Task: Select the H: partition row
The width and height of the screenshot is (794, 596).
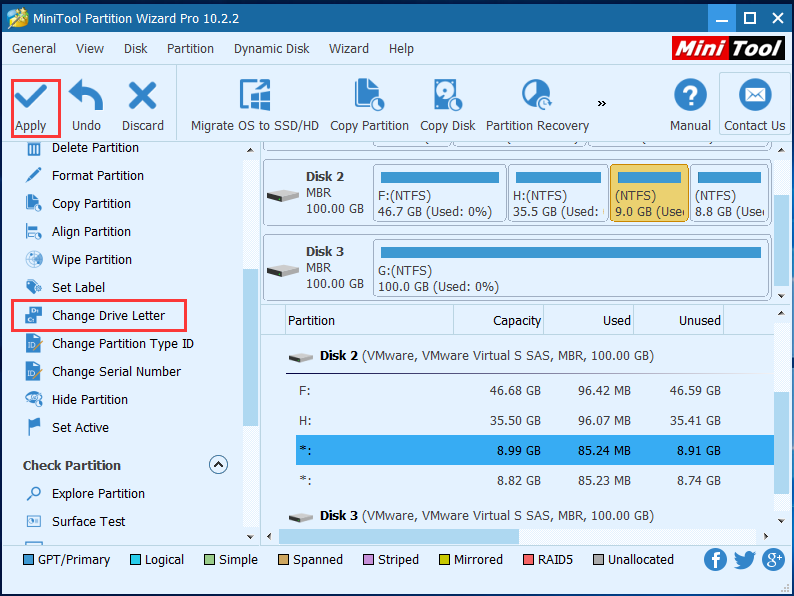Action: pyautogui.click(x=535, y=420)
